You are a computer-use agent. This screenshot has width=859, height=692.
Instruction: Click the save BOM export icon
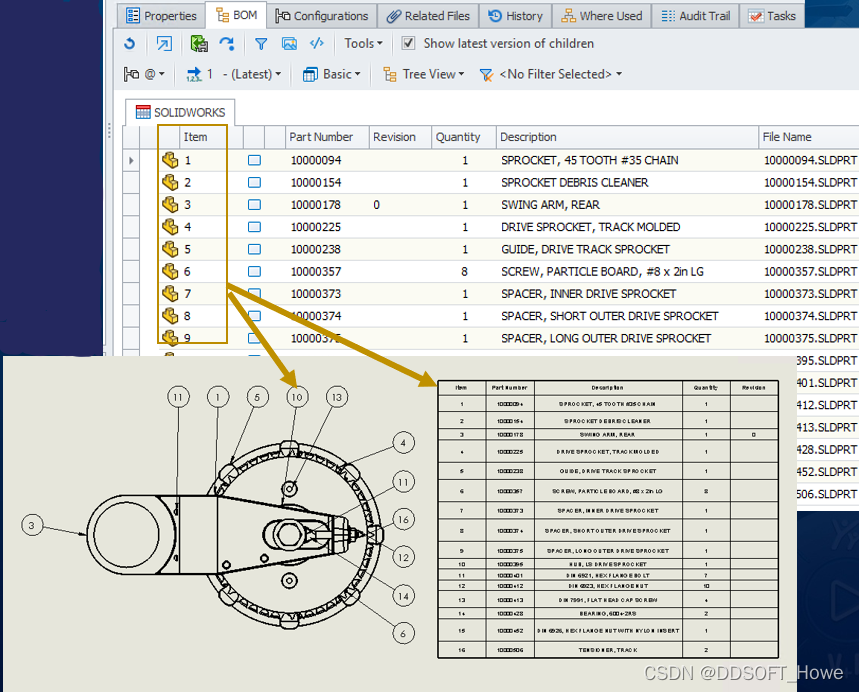[x=199, y=43]
